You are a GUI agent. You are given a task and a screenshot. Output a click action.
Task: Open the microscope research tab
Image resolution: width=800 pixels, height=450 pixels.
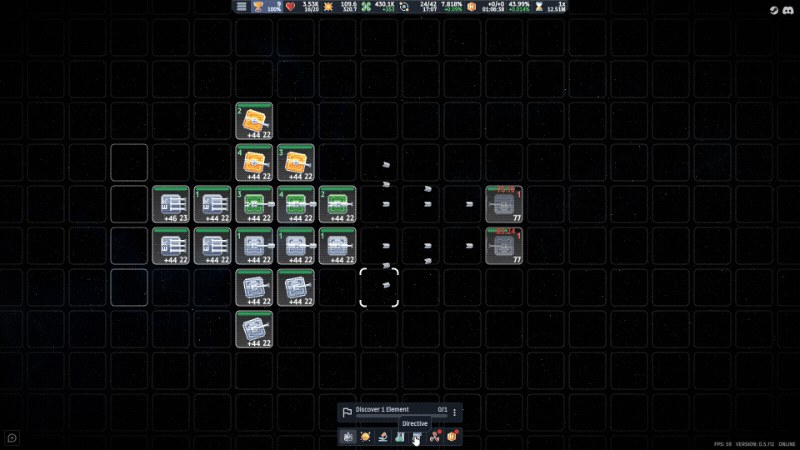coord(383,437)
